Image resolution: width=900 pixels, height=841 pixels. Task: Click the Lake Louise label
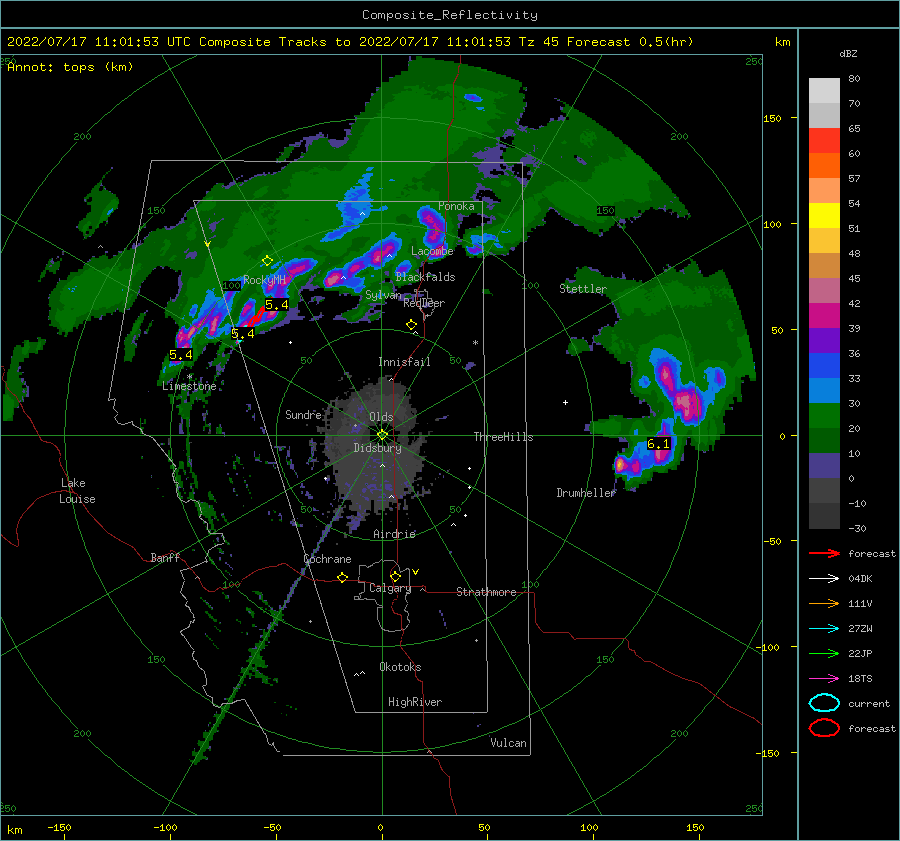point(77,491)
